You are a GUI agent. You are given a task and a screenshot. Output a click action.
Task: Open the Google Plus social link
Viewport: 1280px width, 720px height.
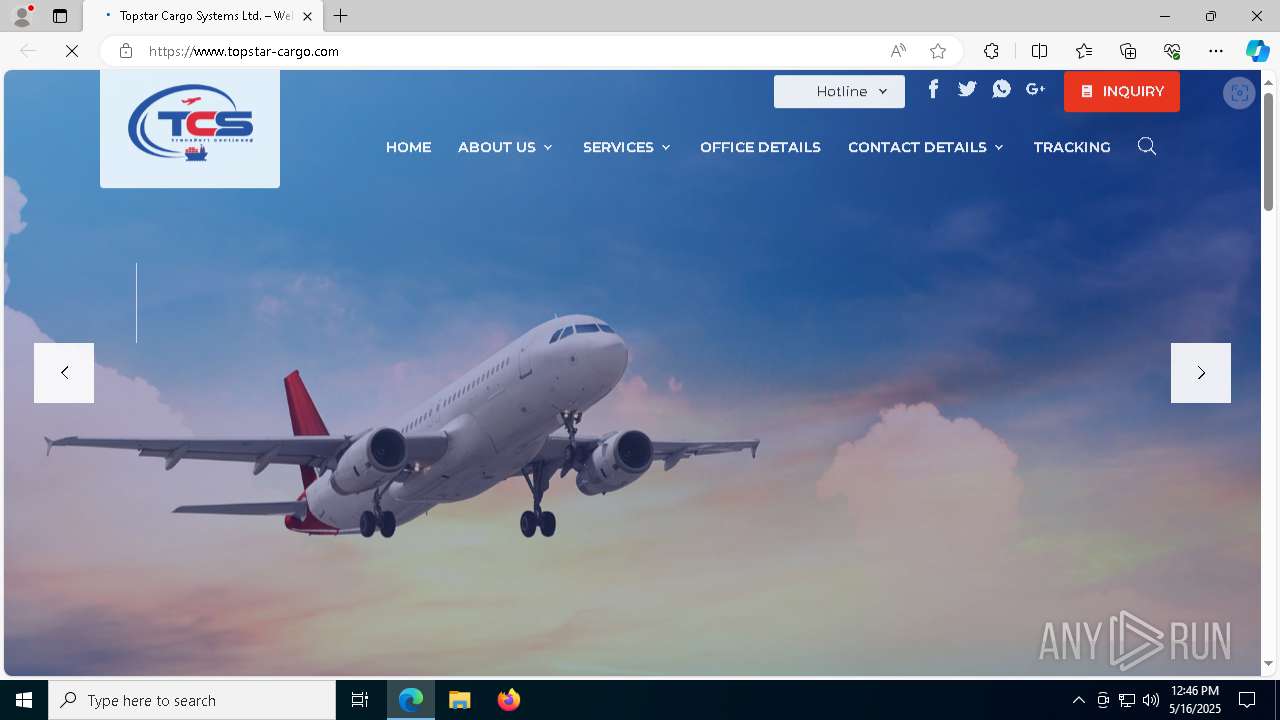click(1036, 89)
